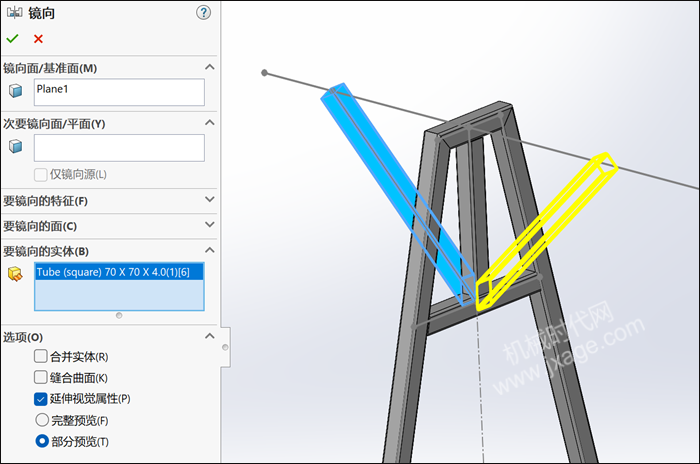The height and width of the screenshot is (464, 700).
Task: Enable the 合并实体(R) checkbox
Action: click(41, 356)
